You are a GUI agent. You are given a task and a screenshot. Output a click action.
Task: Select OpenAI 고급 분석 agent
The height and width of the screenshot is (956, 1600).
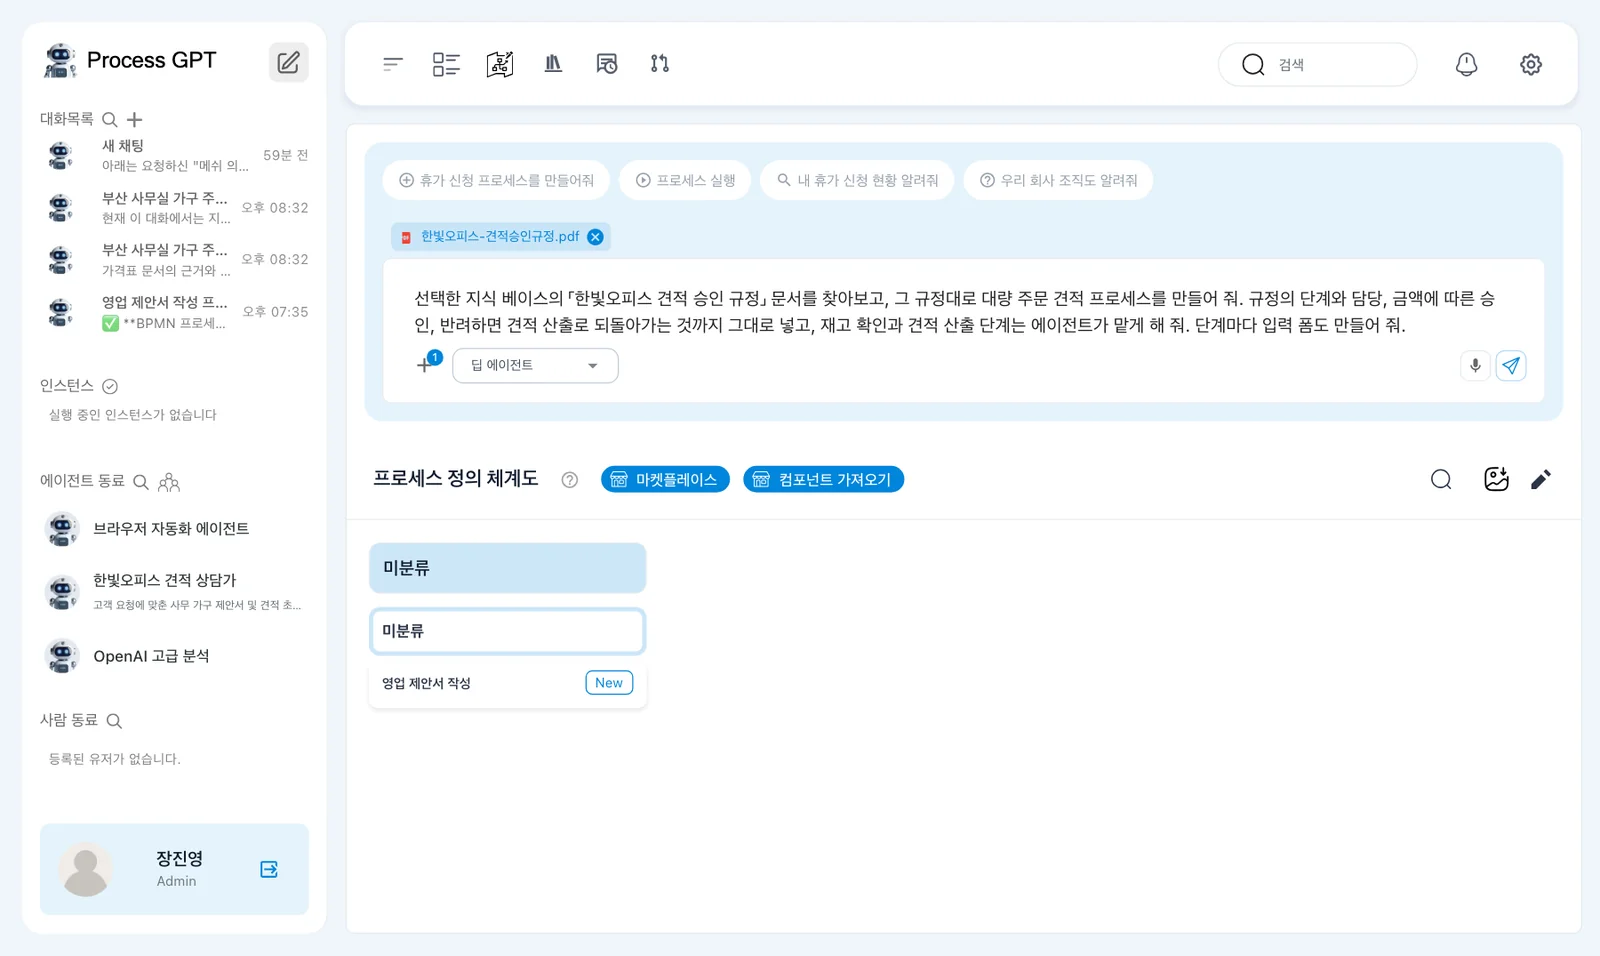click(175, 657)
